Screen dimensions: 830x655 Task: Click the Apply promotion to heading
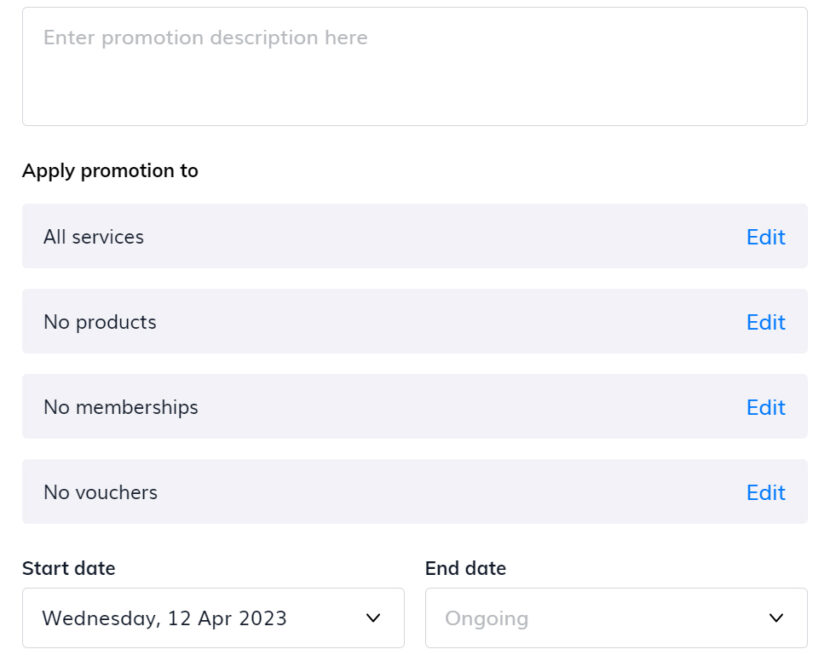click(x=110, y=171)
